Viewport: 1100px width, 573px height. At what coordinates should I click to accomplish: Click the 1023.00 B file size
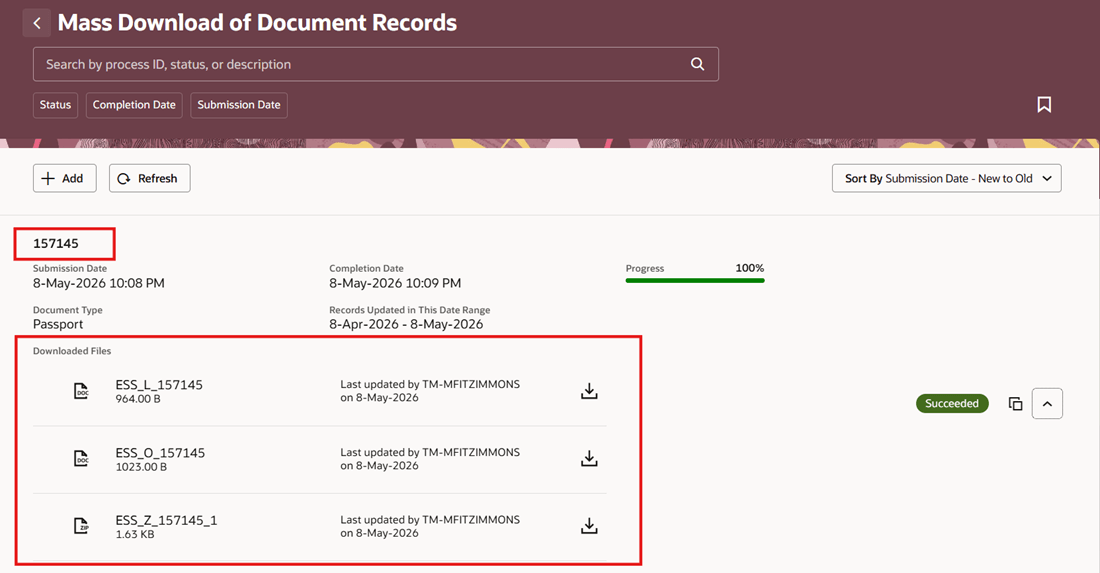coord(141,466)
